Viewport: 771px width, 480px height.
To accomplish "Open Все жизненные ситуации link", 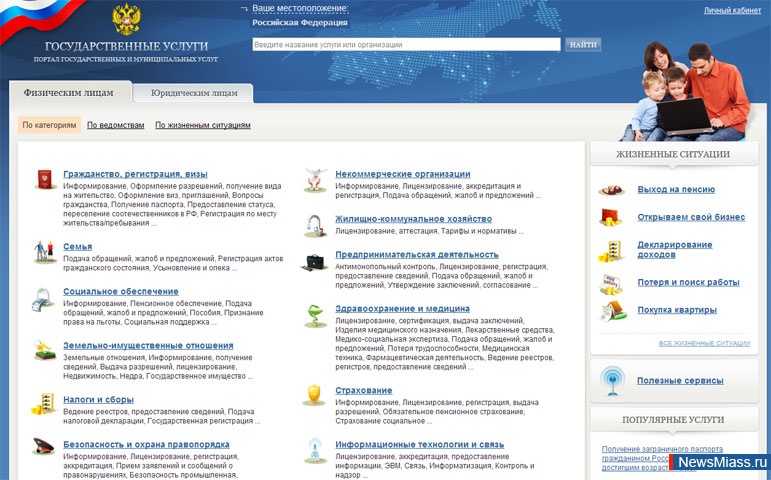I will [x=704, y=343].
